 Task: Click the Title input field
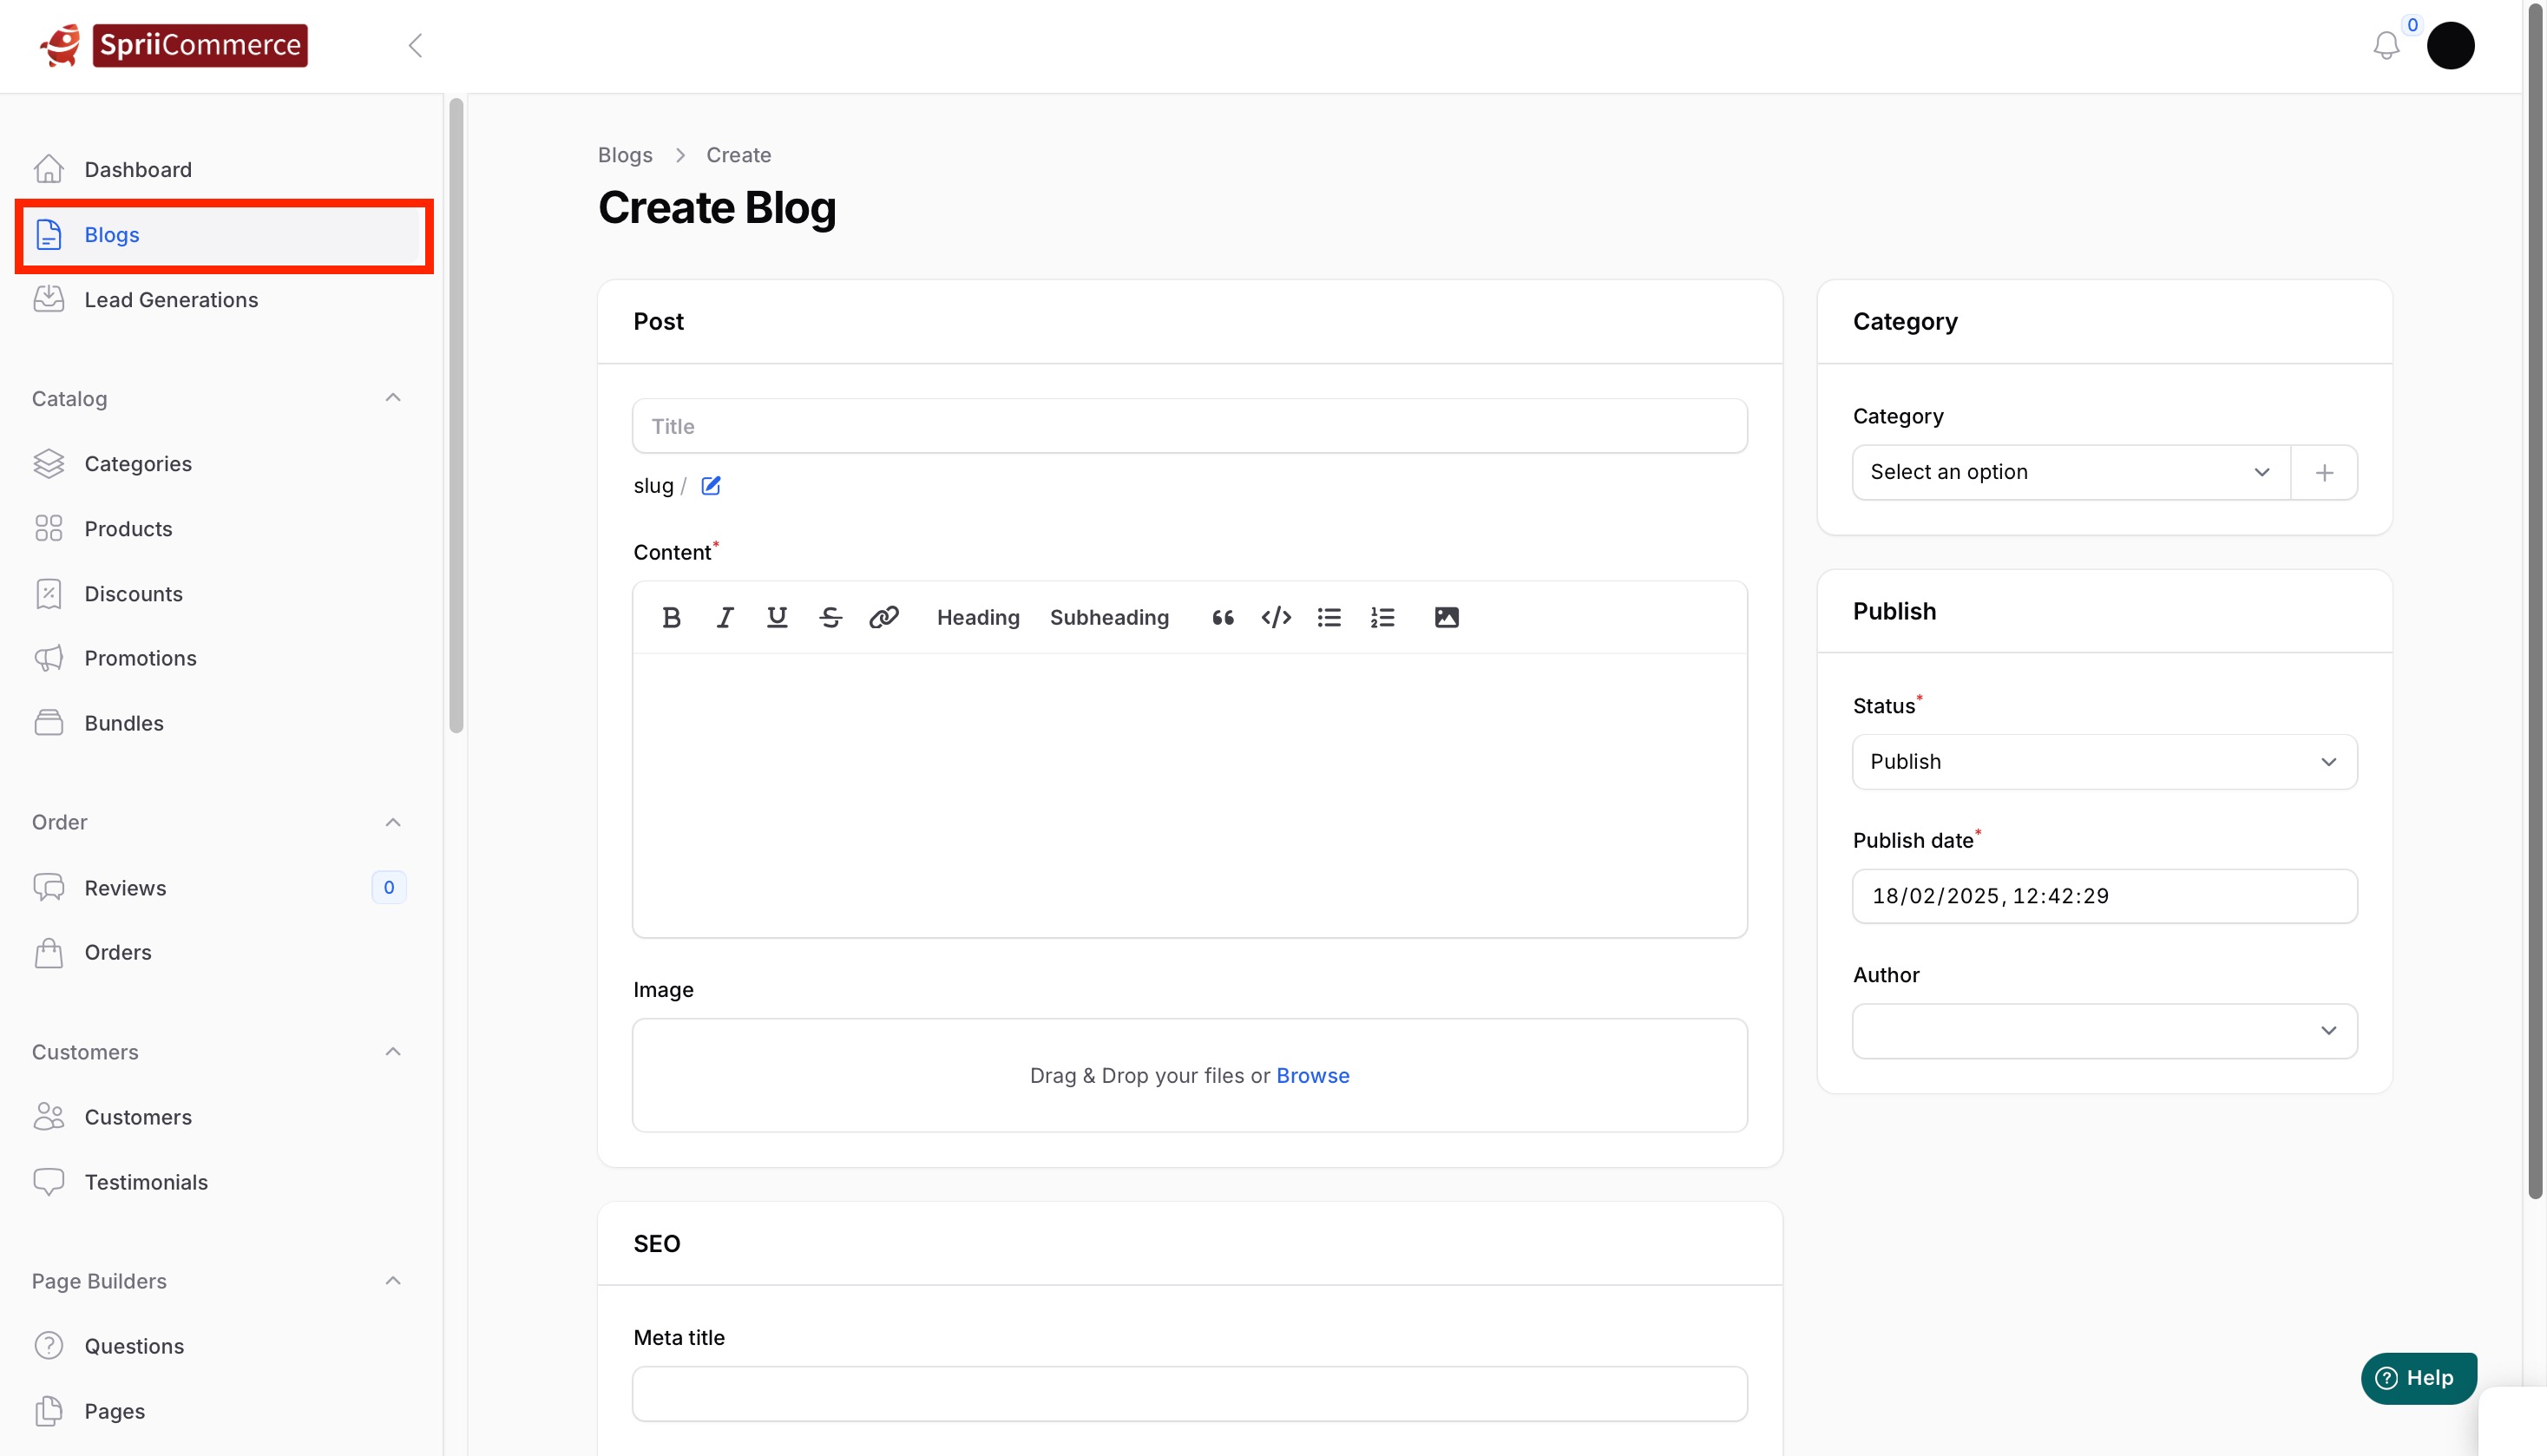click(x=1189, y=426)
